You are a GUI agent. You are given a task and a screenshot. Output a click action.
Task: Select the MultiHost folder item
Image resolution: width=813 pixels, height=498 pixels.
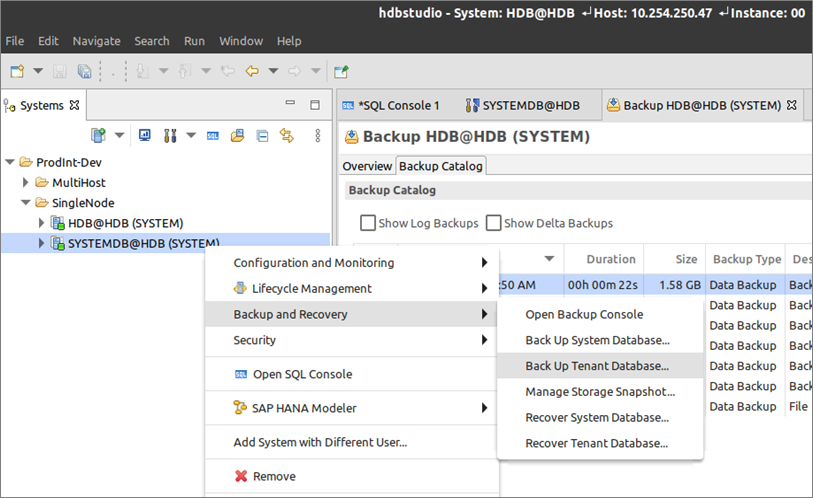pyautogui.click(x=79, y=183)
